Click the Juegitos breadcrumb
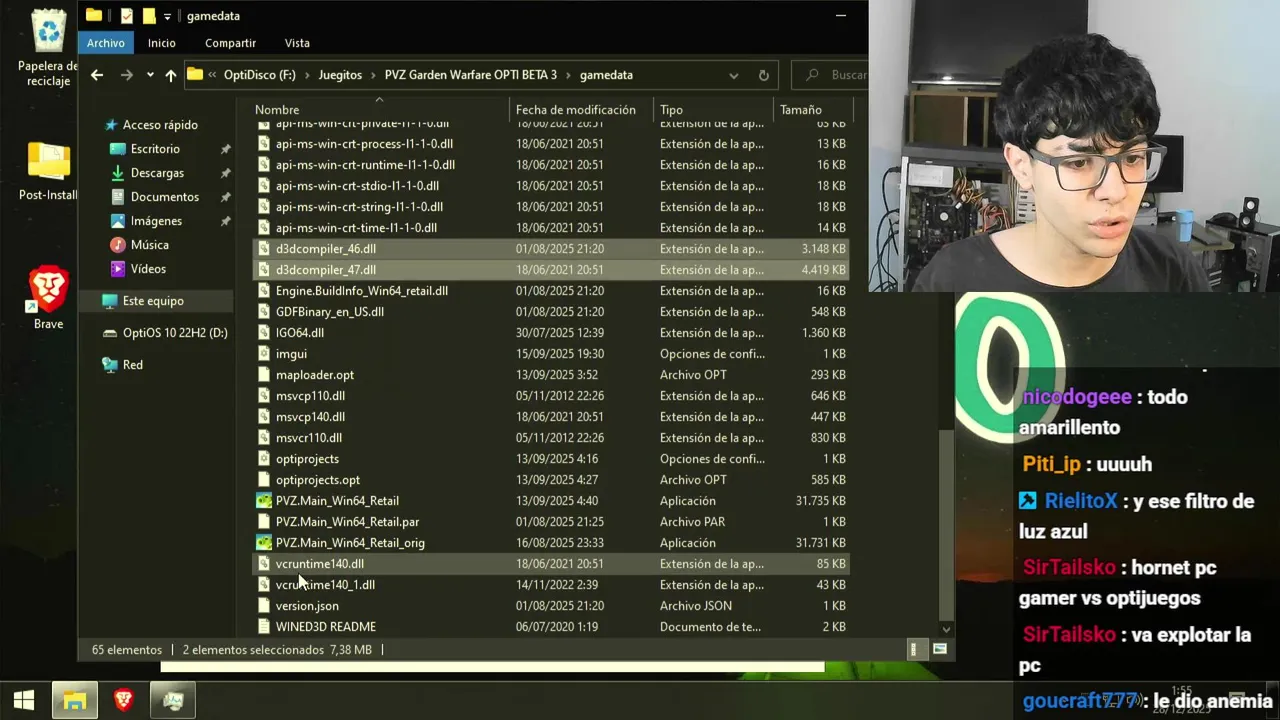Viewport: 1280px width, 720px height. pos(340,75)
